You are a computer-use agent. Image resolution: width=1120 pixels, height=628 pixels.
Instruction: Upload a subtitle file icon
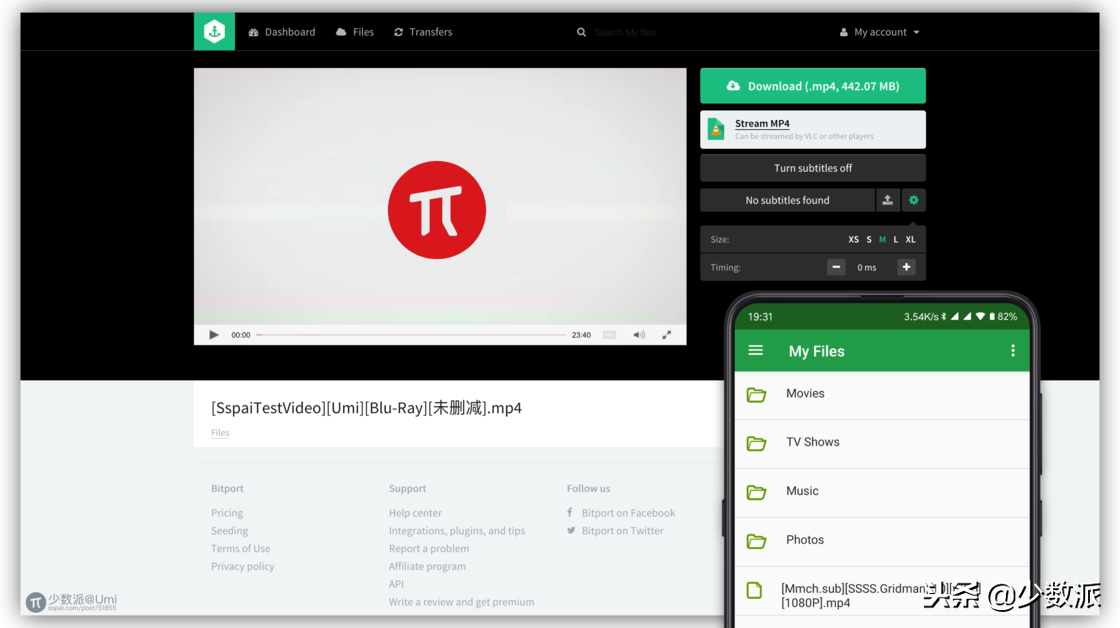coord(887,200)
